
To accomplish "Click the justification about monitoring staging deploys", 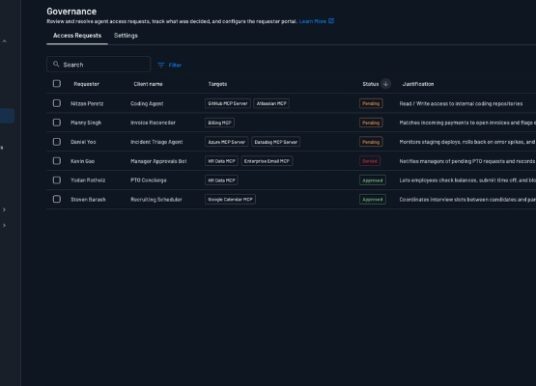I will pyautogui.click(x=468, y=142).
